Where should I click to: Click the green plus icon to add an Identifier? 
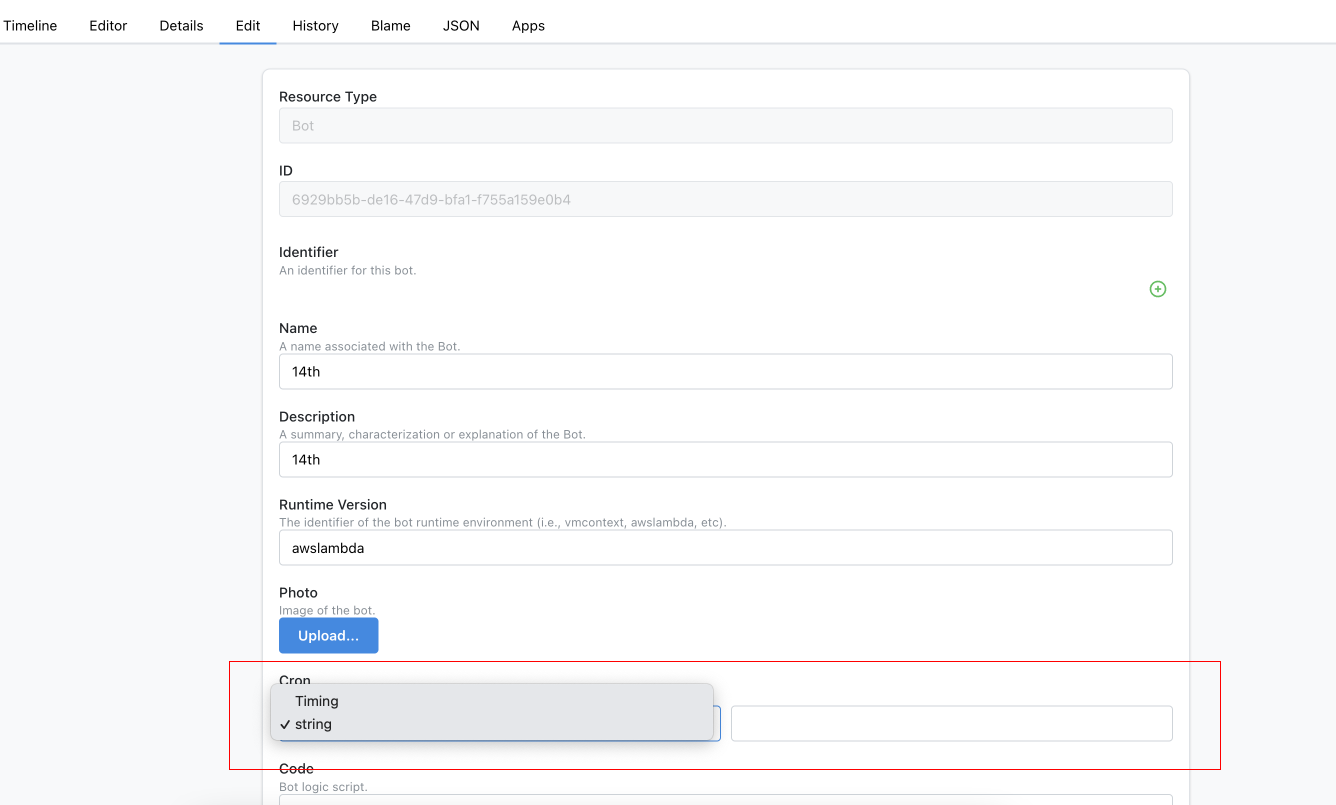(1157, 289)
